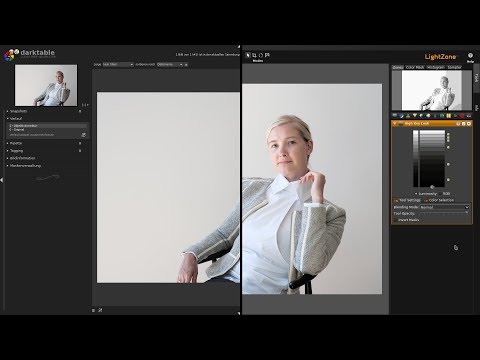Collapse the darktable left panel arrow
The width and height of the screenshot is (480, 360).
pos(2,180)
